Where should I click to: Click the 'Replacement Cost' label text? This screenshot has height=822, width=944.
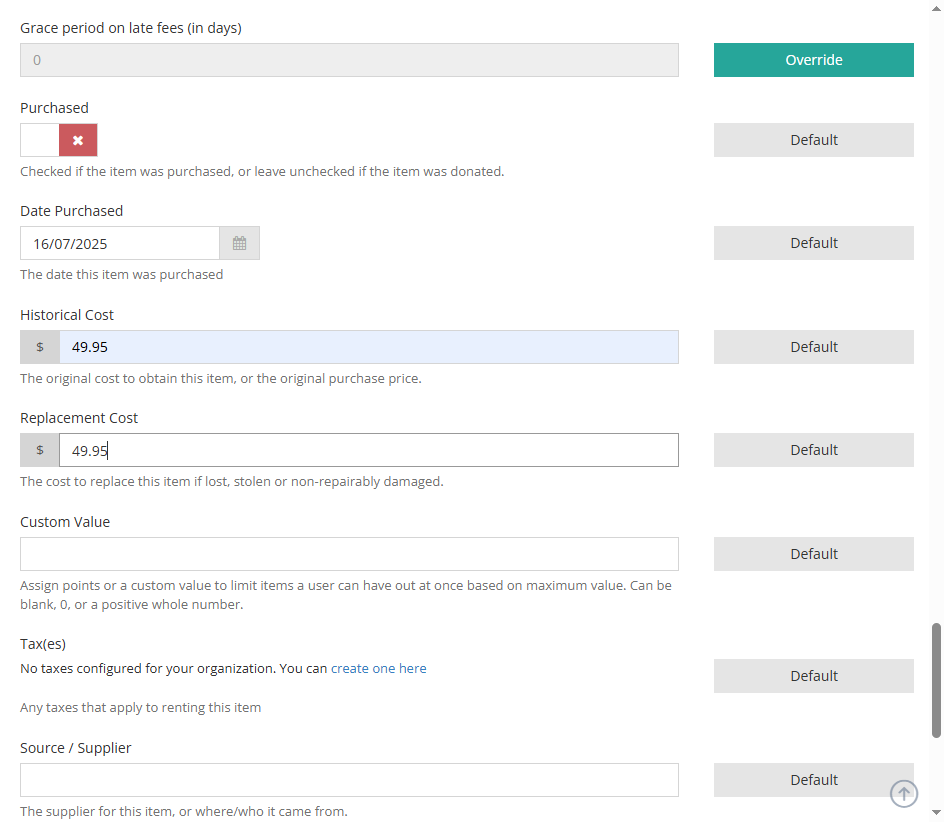79,418
